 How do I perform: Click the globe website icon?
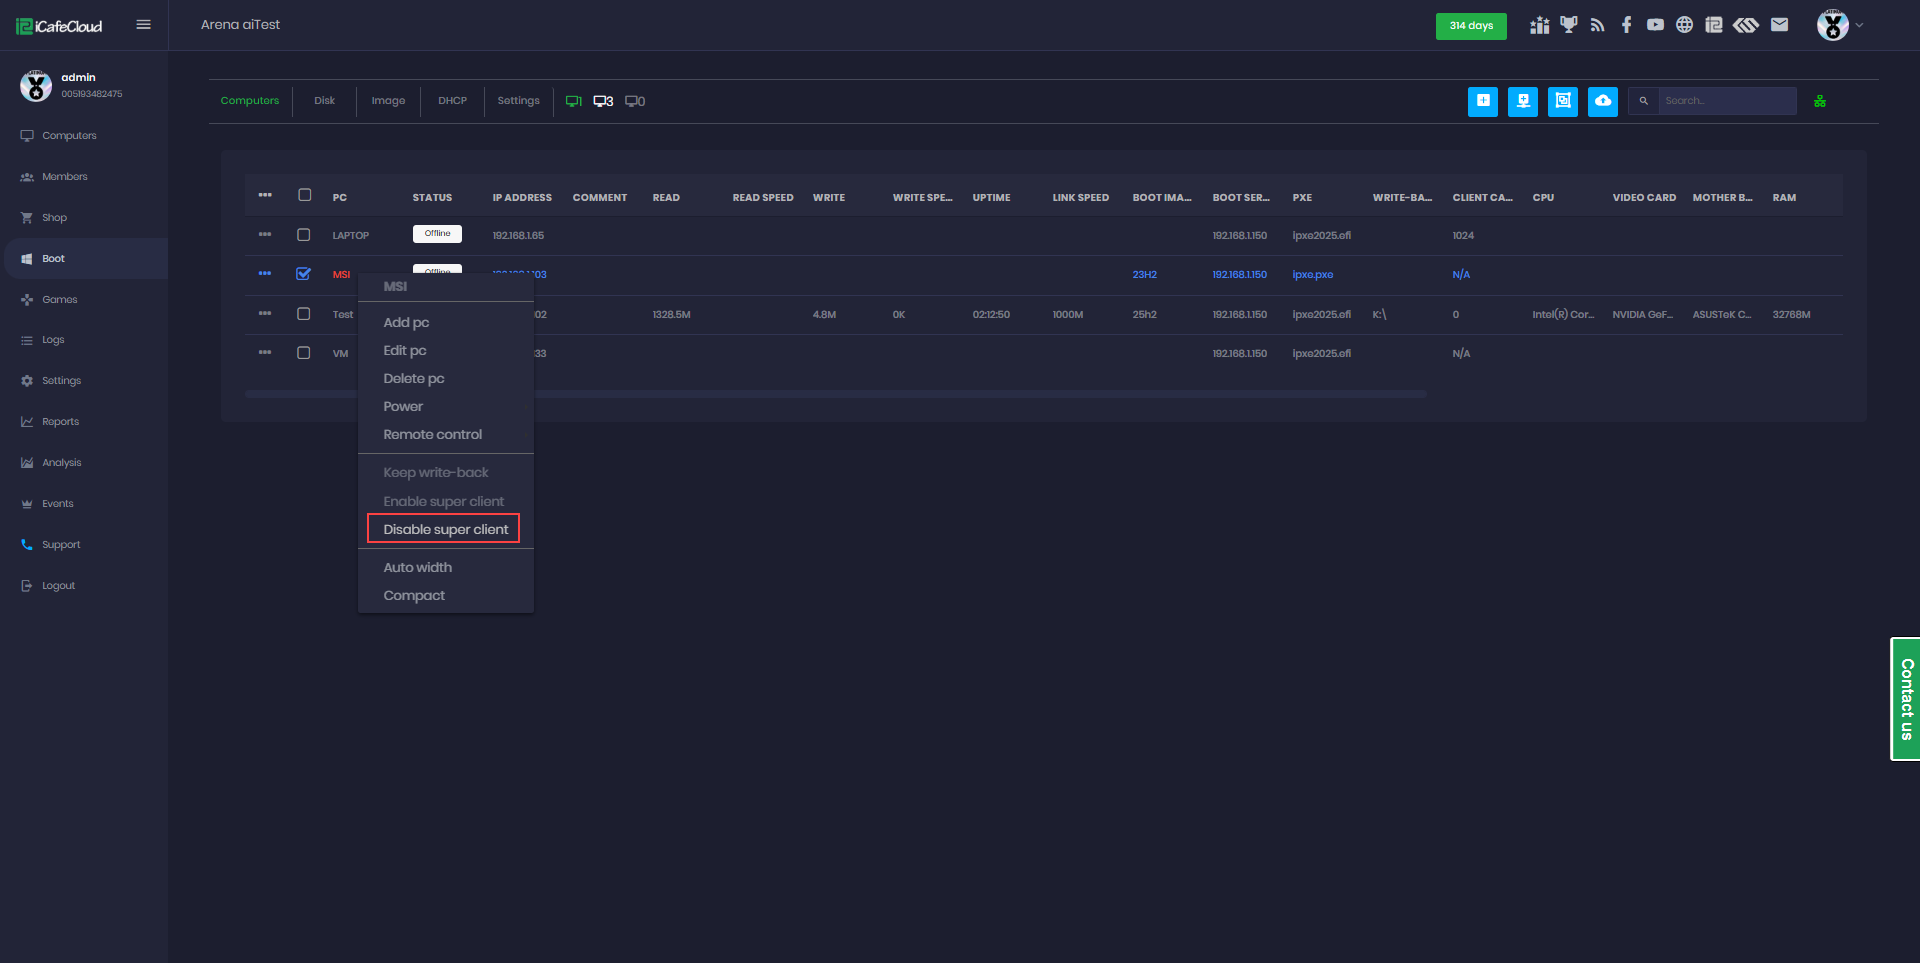click(x=1684, y=25)
